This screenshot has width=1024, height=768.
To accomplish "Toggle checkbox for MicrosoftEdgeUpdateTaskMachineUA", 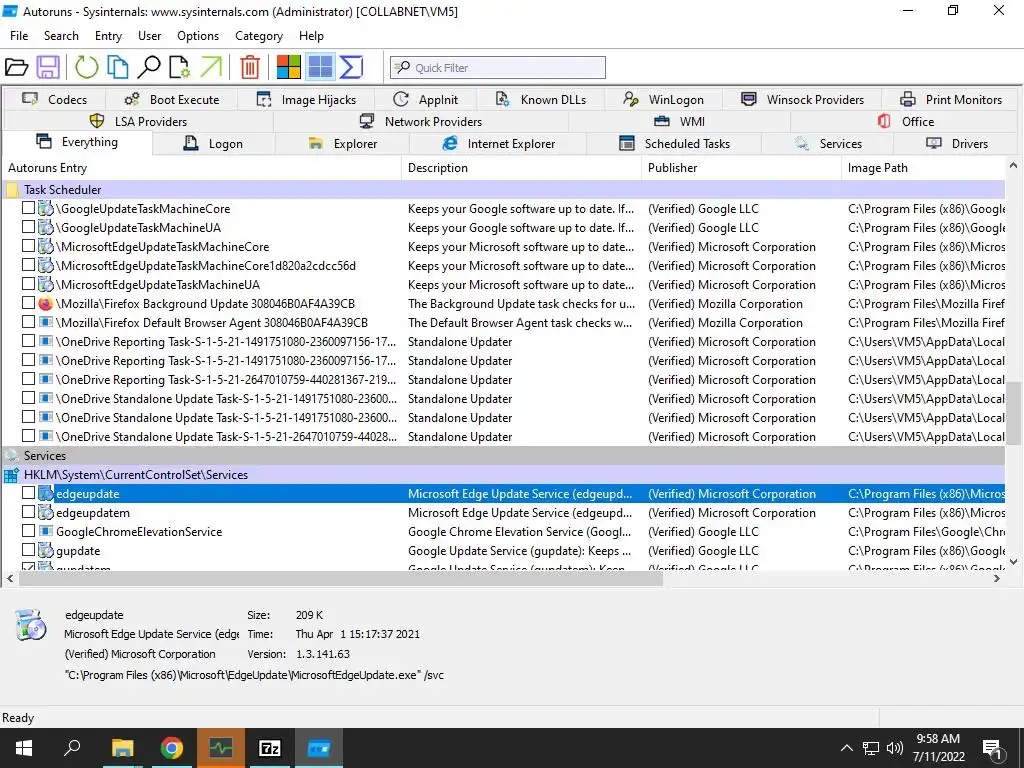I will coord(28,284).
